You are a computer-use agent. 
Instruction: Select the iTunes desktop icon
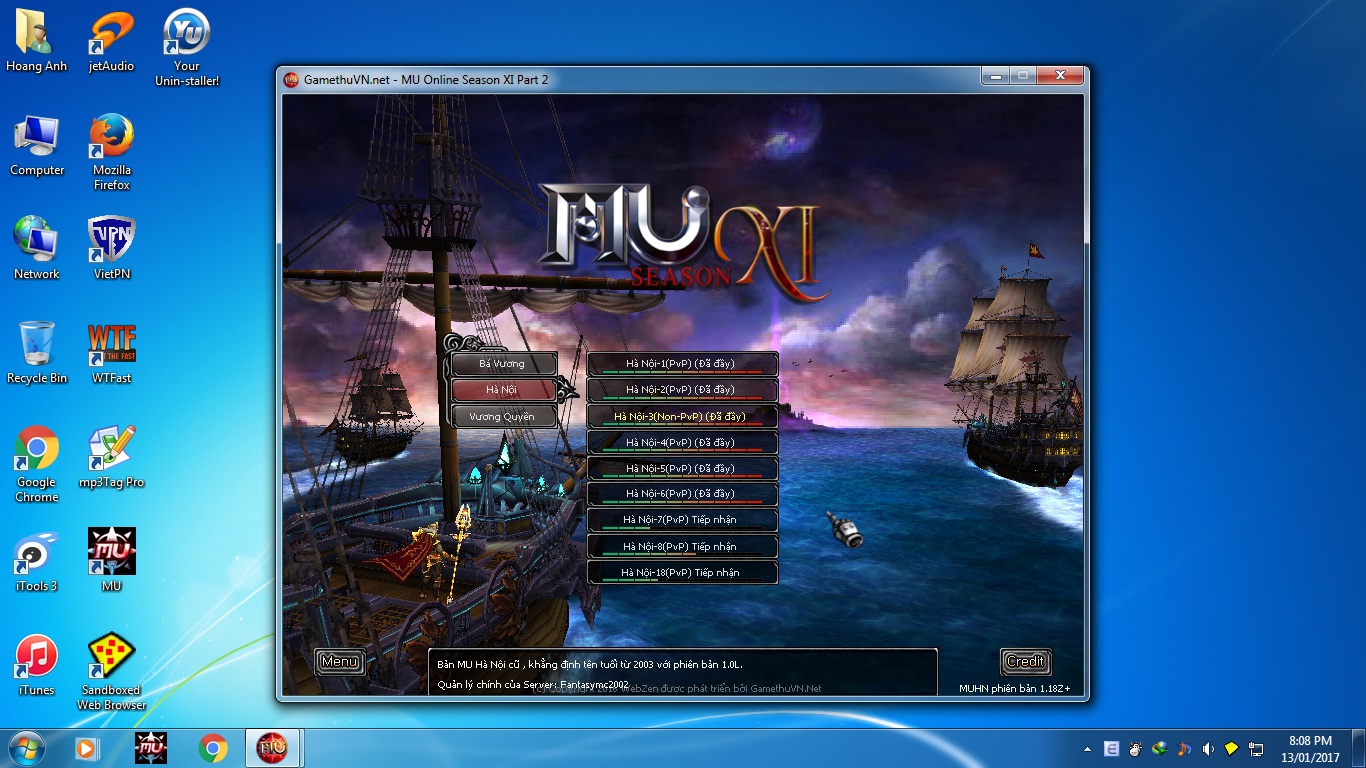tap(37, 665)
